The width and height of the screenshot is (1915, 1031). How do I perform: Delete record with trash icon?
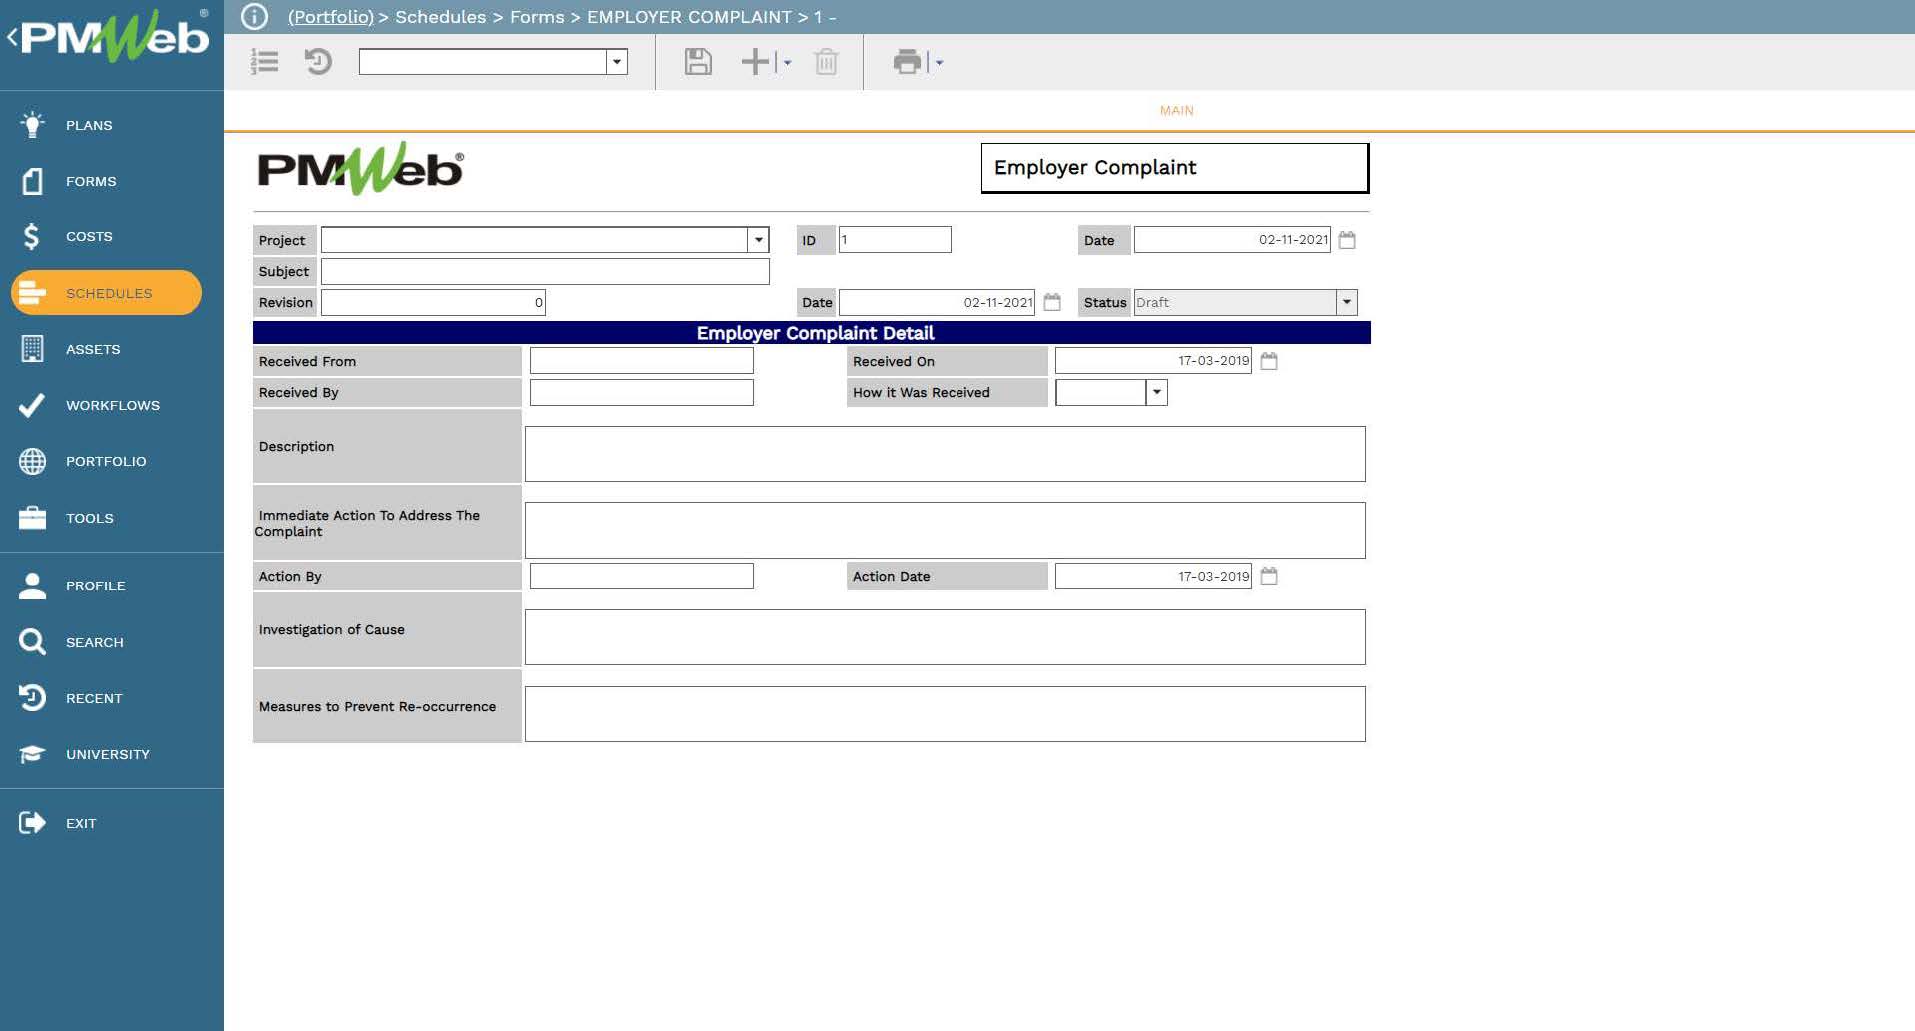pyautogui.click(x=826, y=62)
